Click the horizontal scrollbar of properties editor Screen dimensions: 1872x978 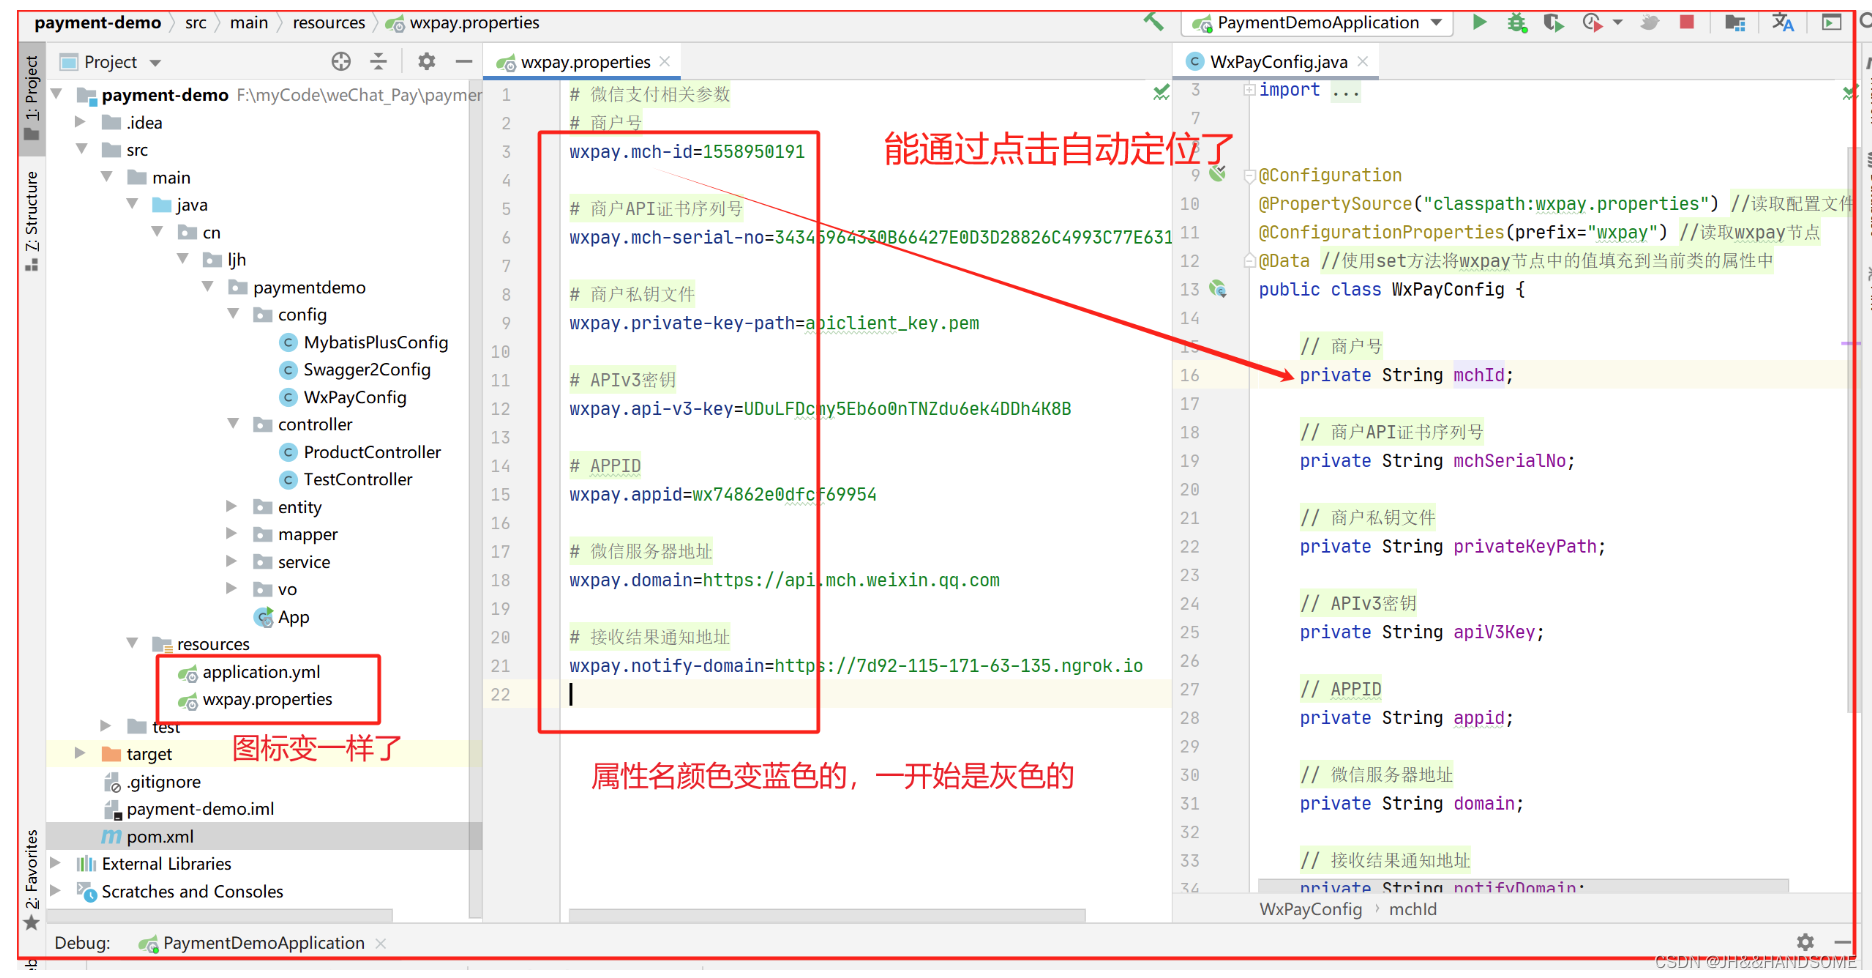pos(826,915)
